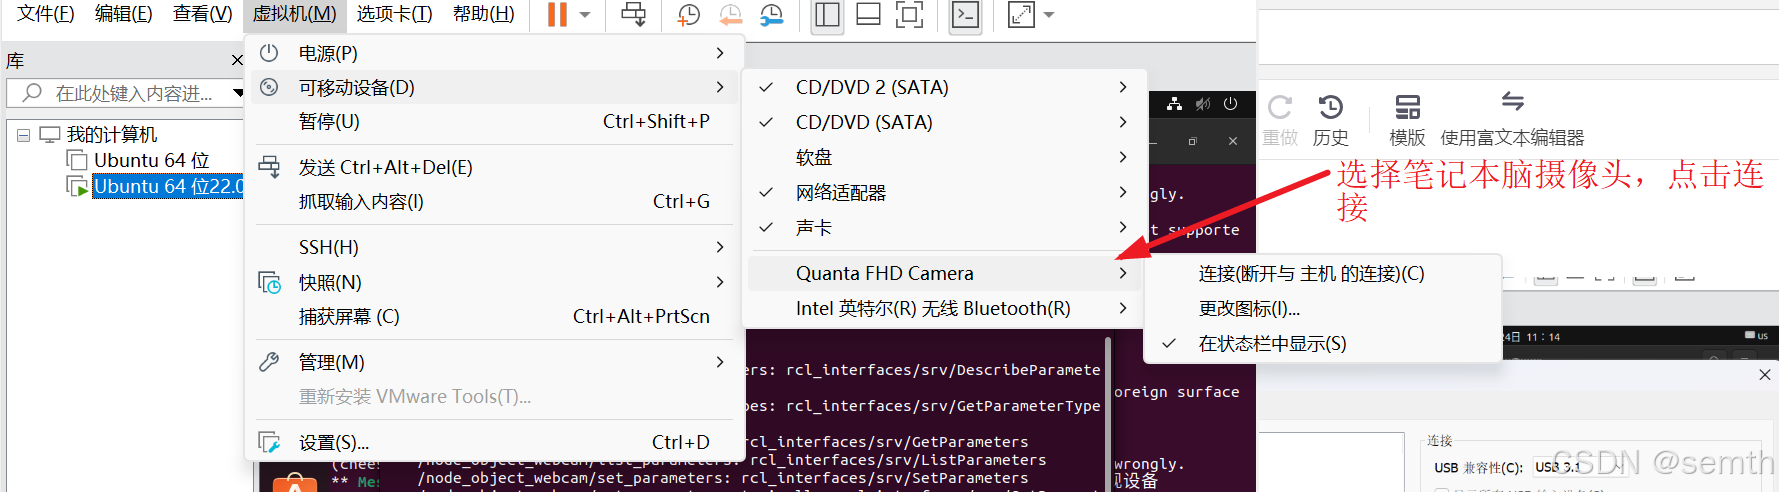Viewport: 1779px width, 492px height.
Task: Open the snapshot manager toolbar icon
Action: tap(771, 14)
